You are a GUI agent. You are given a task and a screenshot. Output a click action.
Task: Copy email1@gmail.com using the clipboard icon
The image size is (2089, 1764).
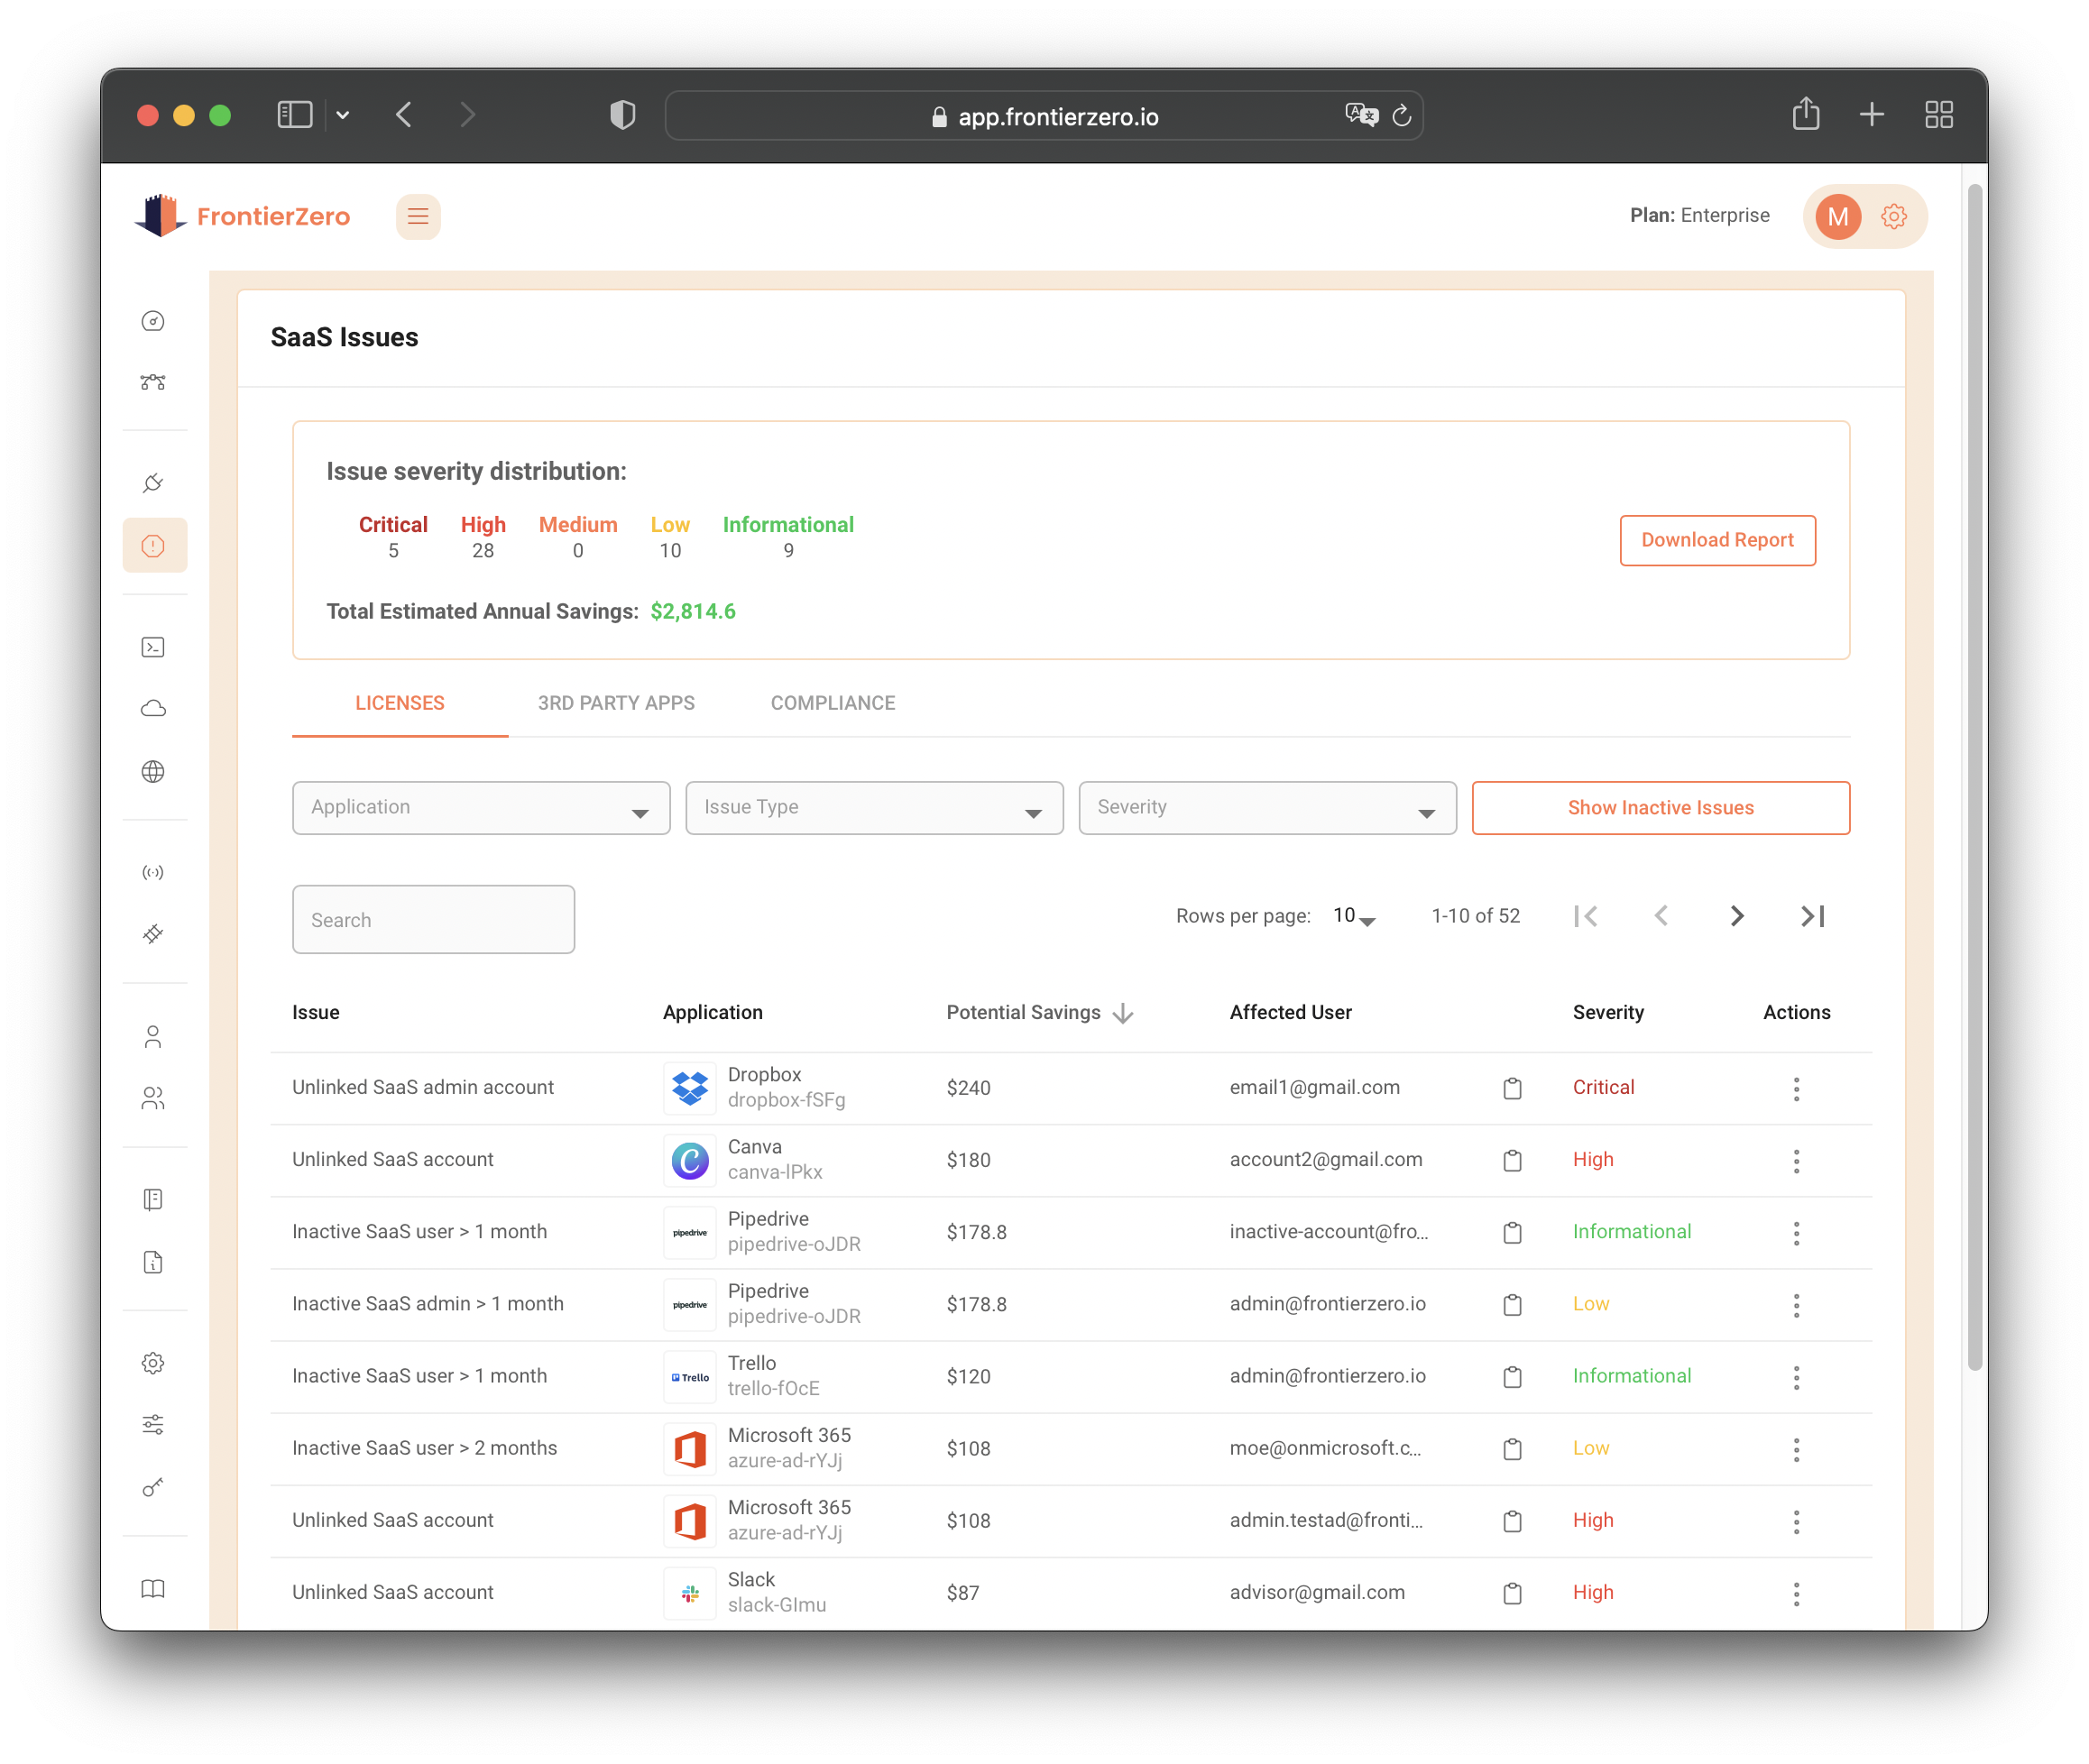1512,1088
